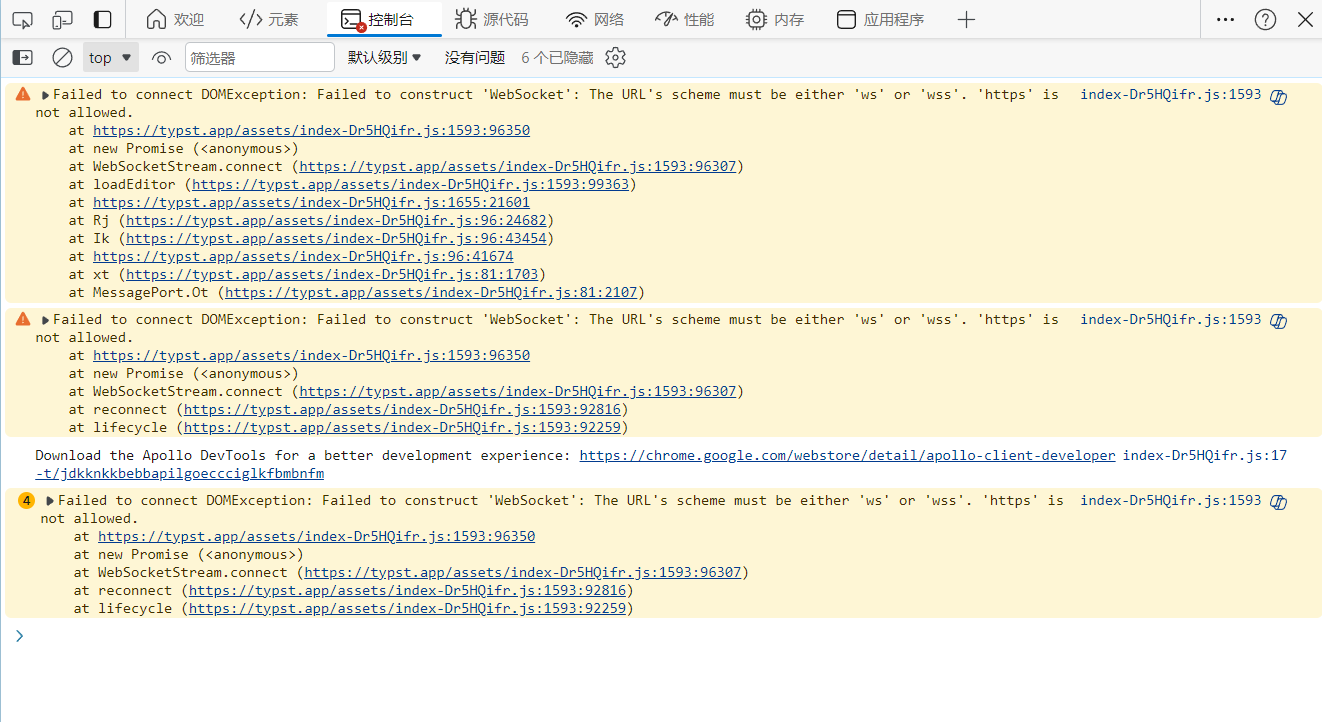Open grouped warning's lifecycle link 1593:92259
This screenshot has height=722, width=1322.
point(407,608)
